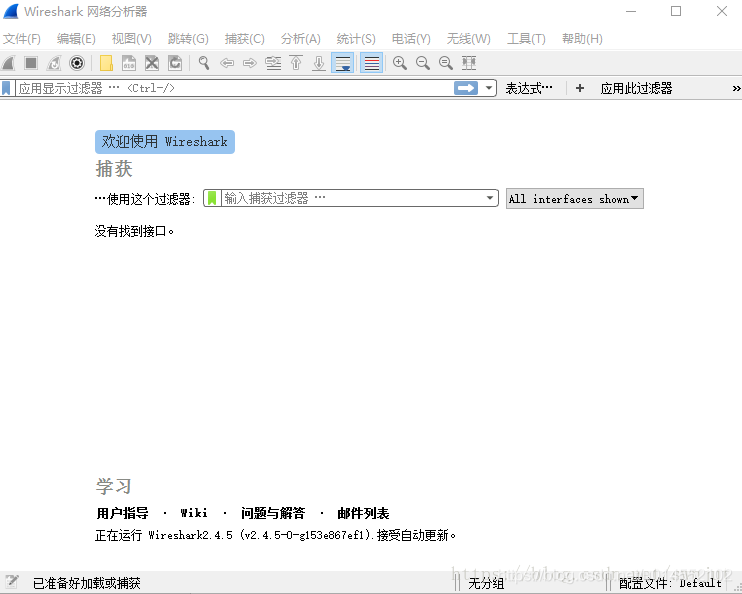Open 问题与解答 Q&A link

tap(273, 513)
